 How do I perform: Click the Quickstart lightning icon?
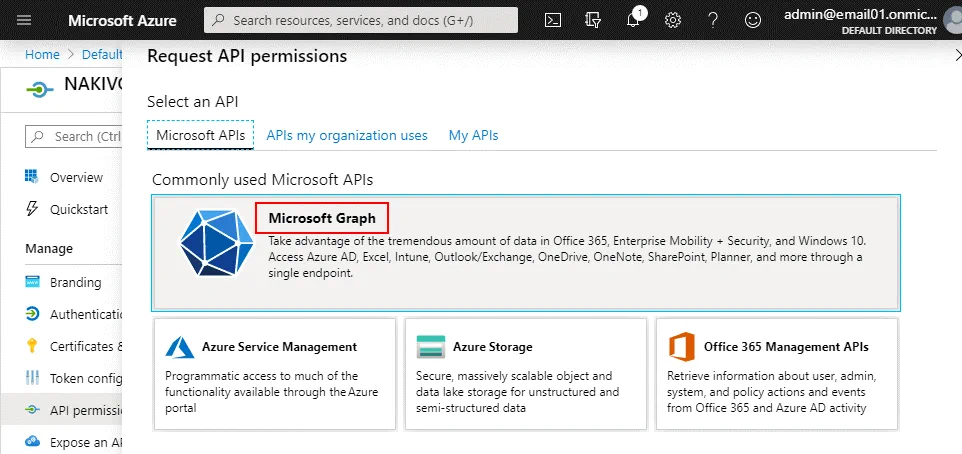tap(31, 209)
